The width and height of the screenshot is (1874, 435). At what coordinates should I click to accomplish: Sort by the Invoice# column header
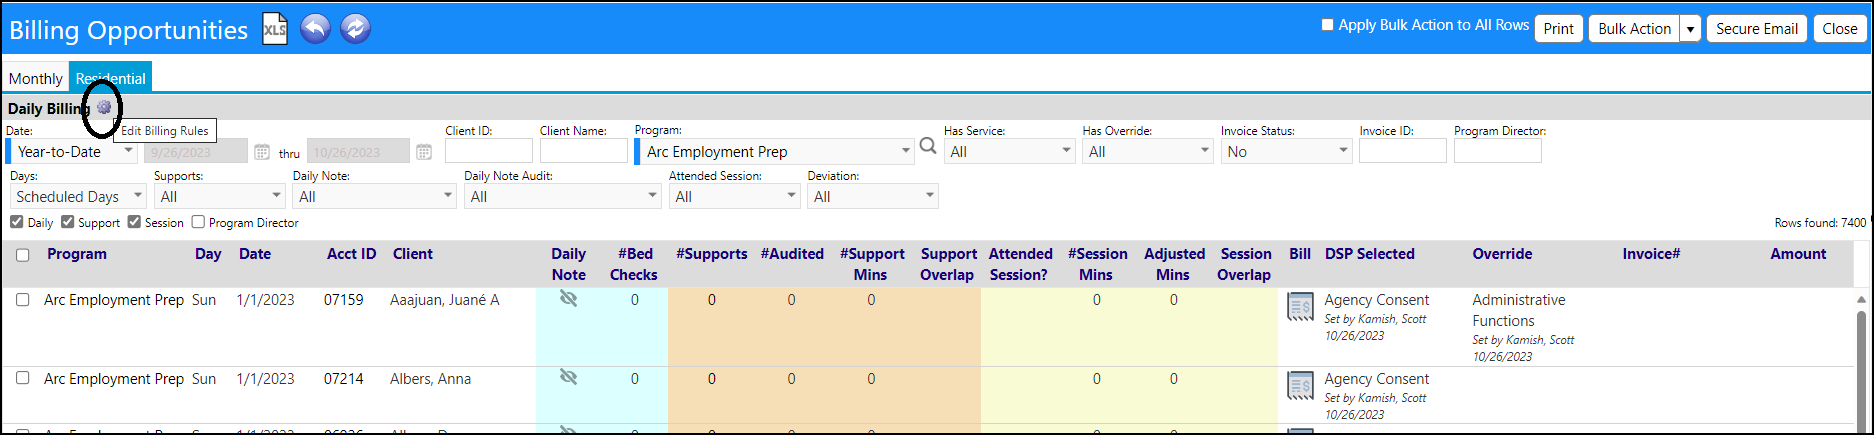click(1651, 254)
